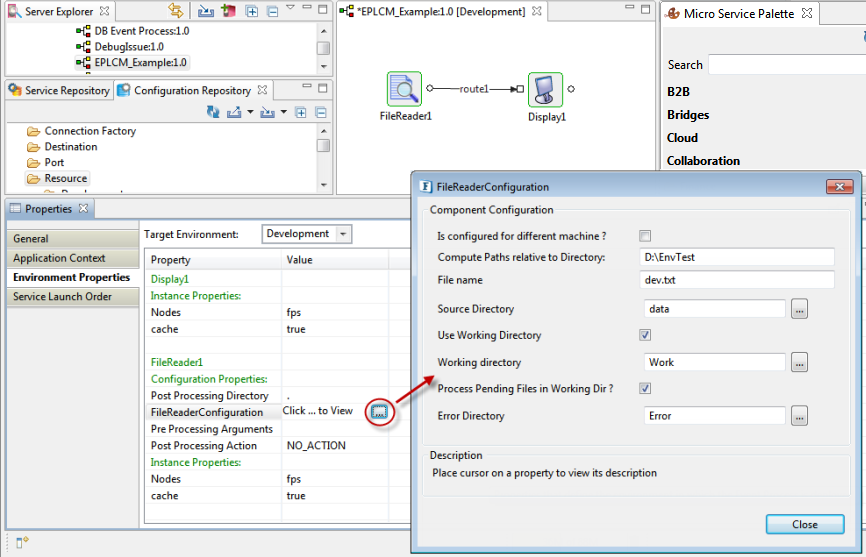Viewport: 866px width, 557px height.
Task: Click the ellipsis button for FileReaderConfiguration row
Action: point(379,411)
